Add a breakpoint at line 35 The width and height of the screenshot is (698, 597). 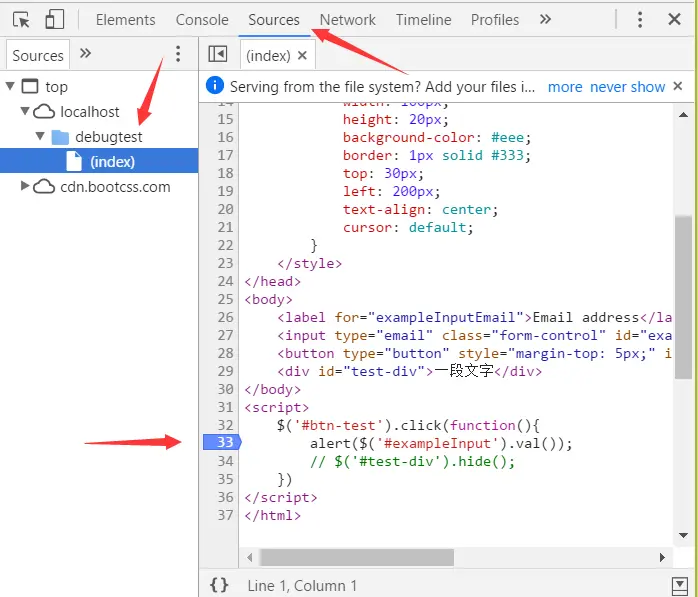225,479
